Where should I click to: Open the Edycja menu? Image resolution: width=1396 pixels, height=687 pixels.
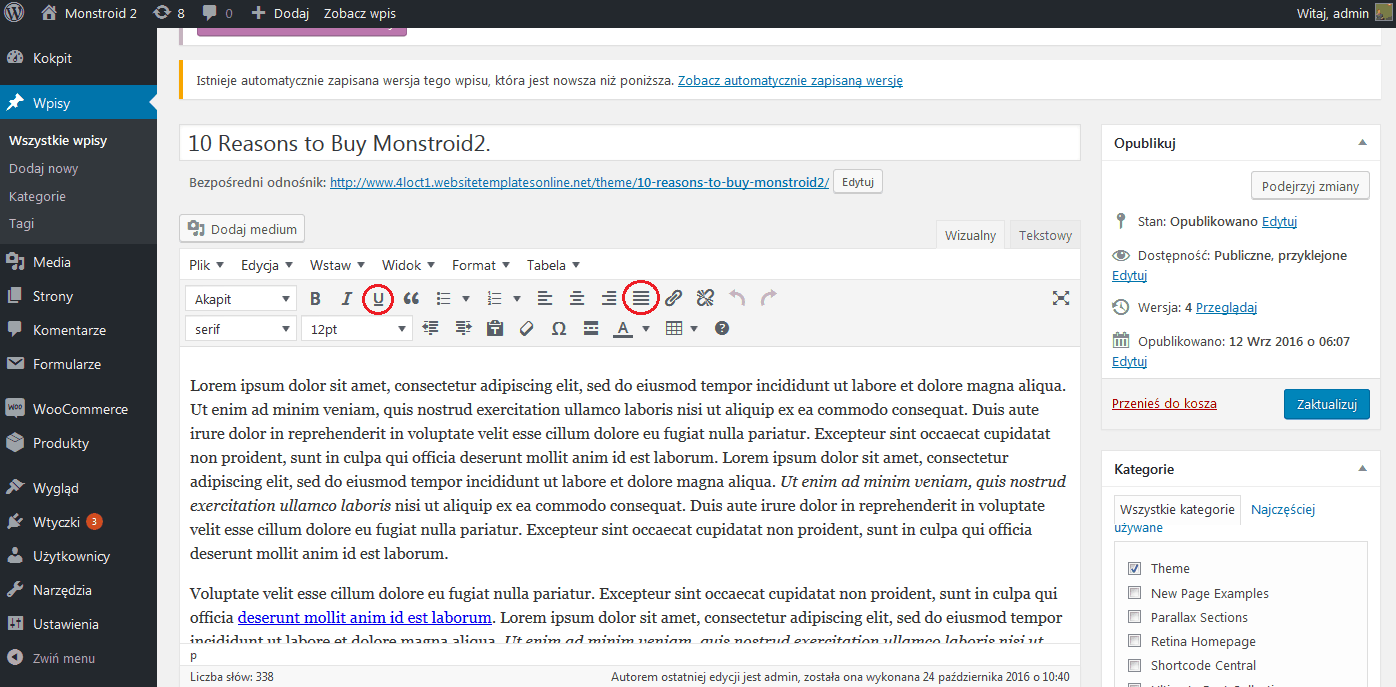tap(266, 265)
